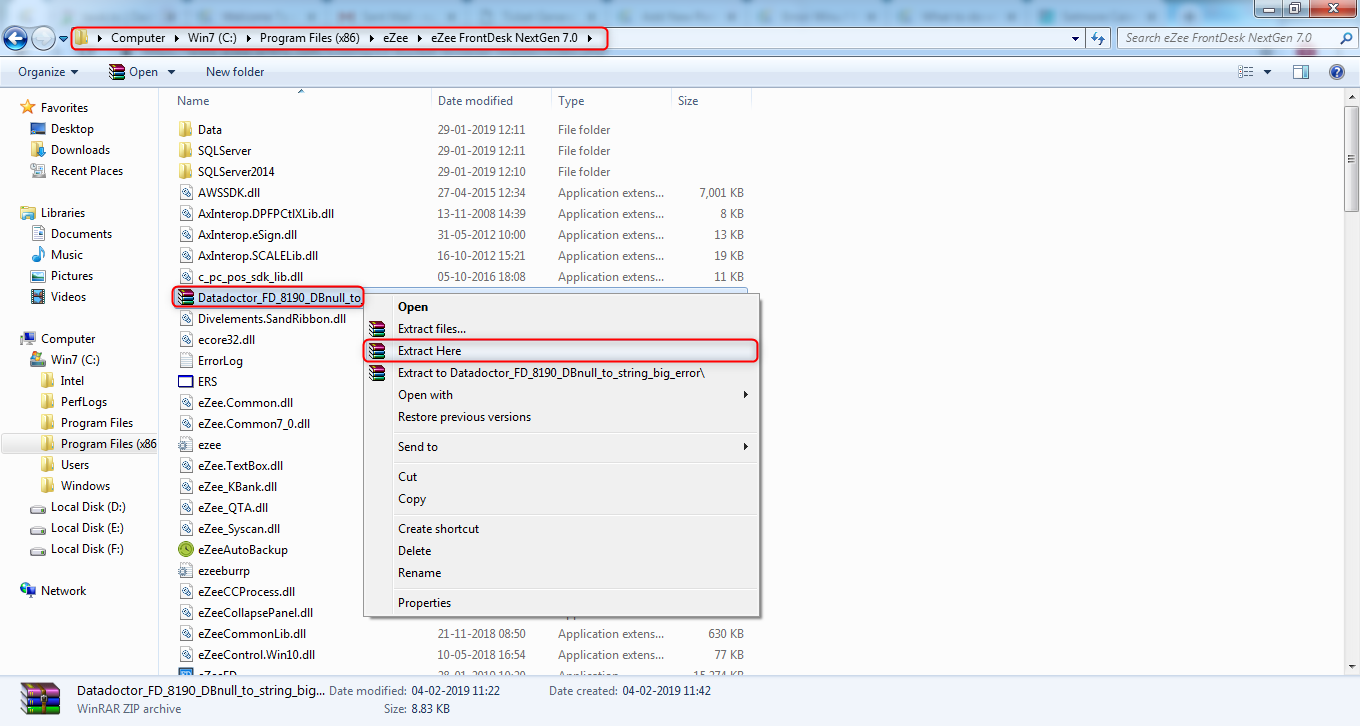Viewport: 1360px width, 726px height.
Task: Click the change view icon
Action: [x=1246, y=72]
